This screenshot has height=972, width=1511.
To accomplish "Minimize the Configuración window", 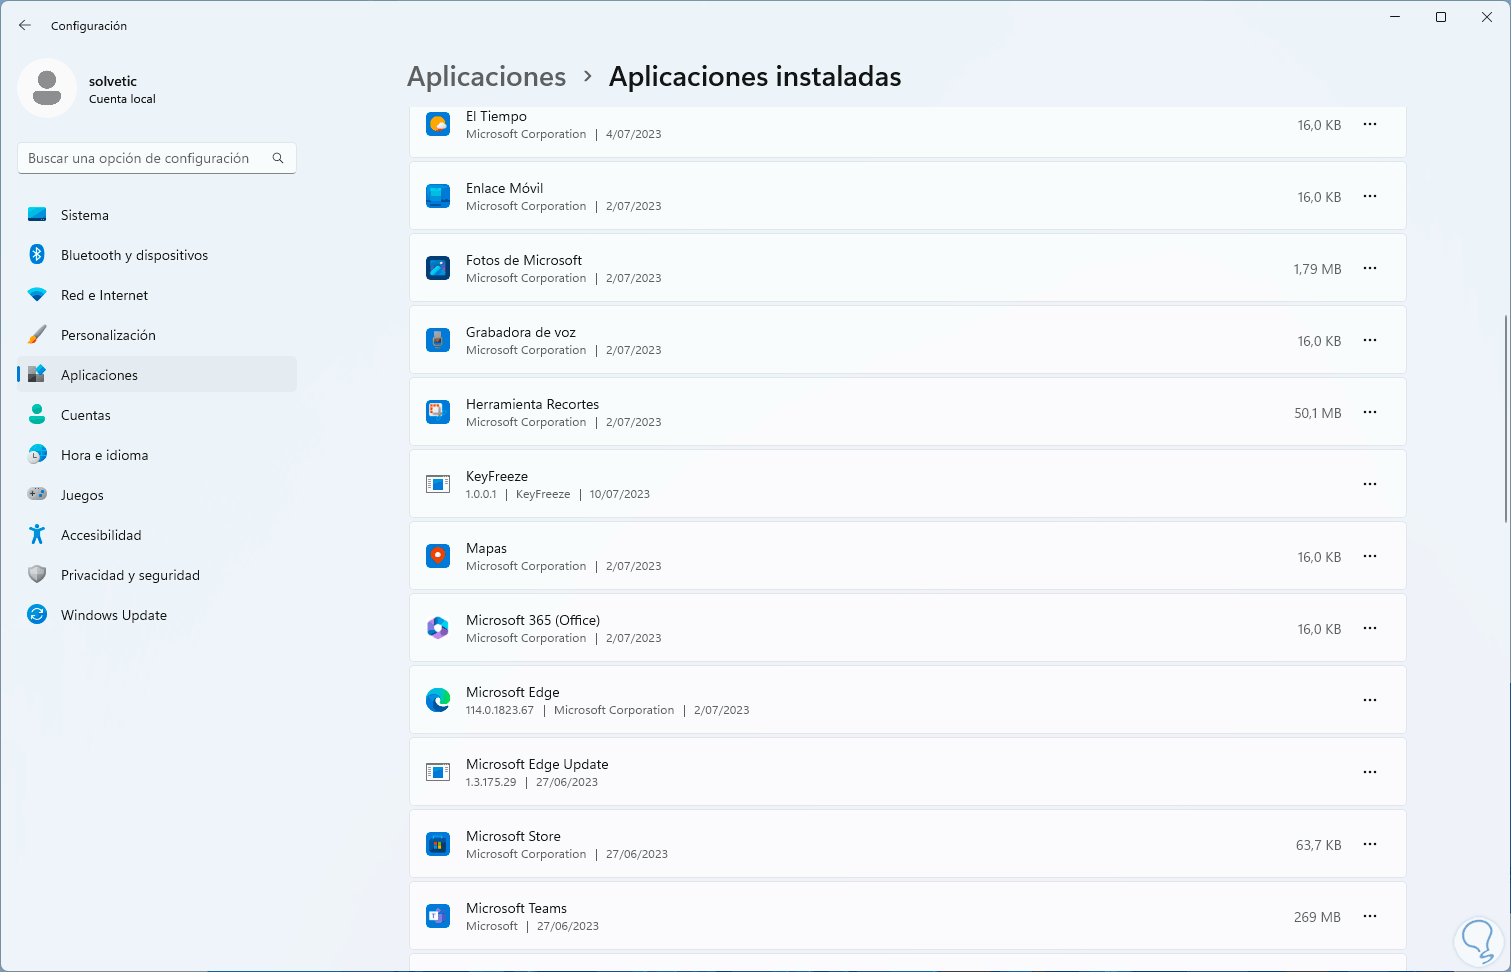I will [1395, 17].
